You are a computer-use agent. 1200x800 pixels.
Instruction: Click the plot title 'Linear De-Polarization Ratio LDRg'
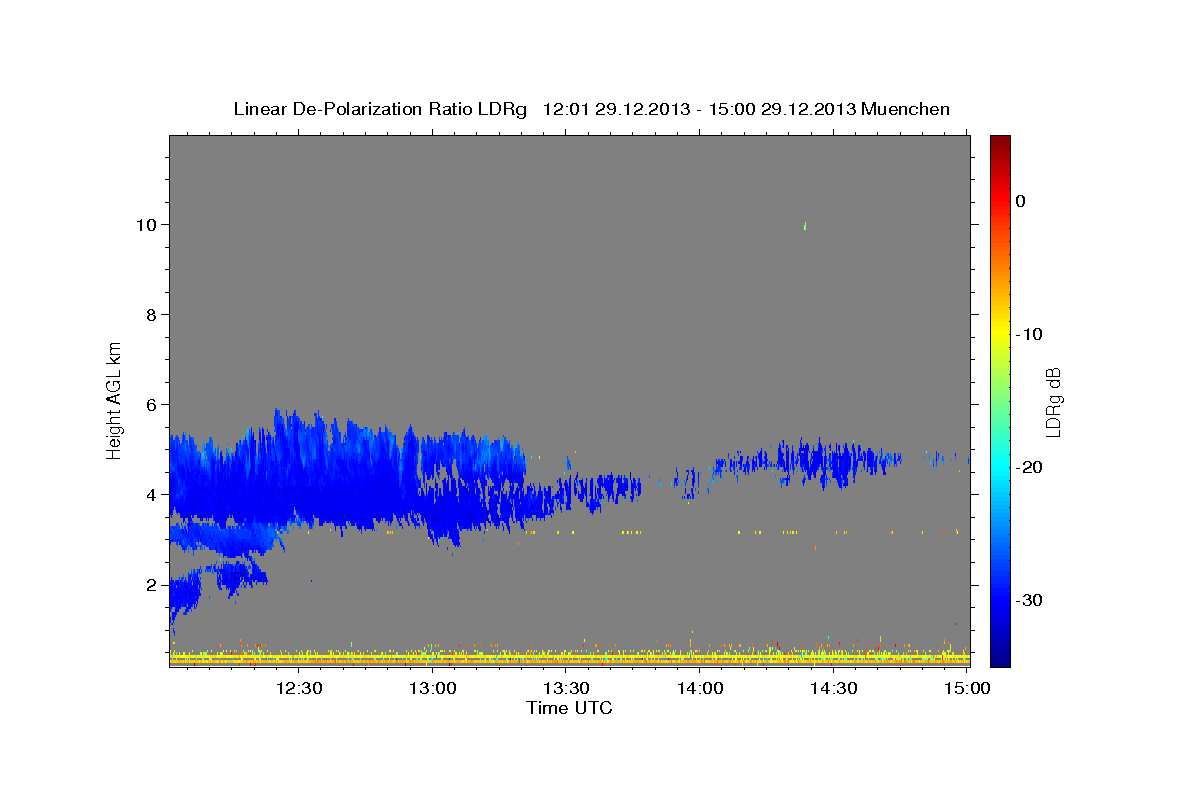(x=379, y=109)
